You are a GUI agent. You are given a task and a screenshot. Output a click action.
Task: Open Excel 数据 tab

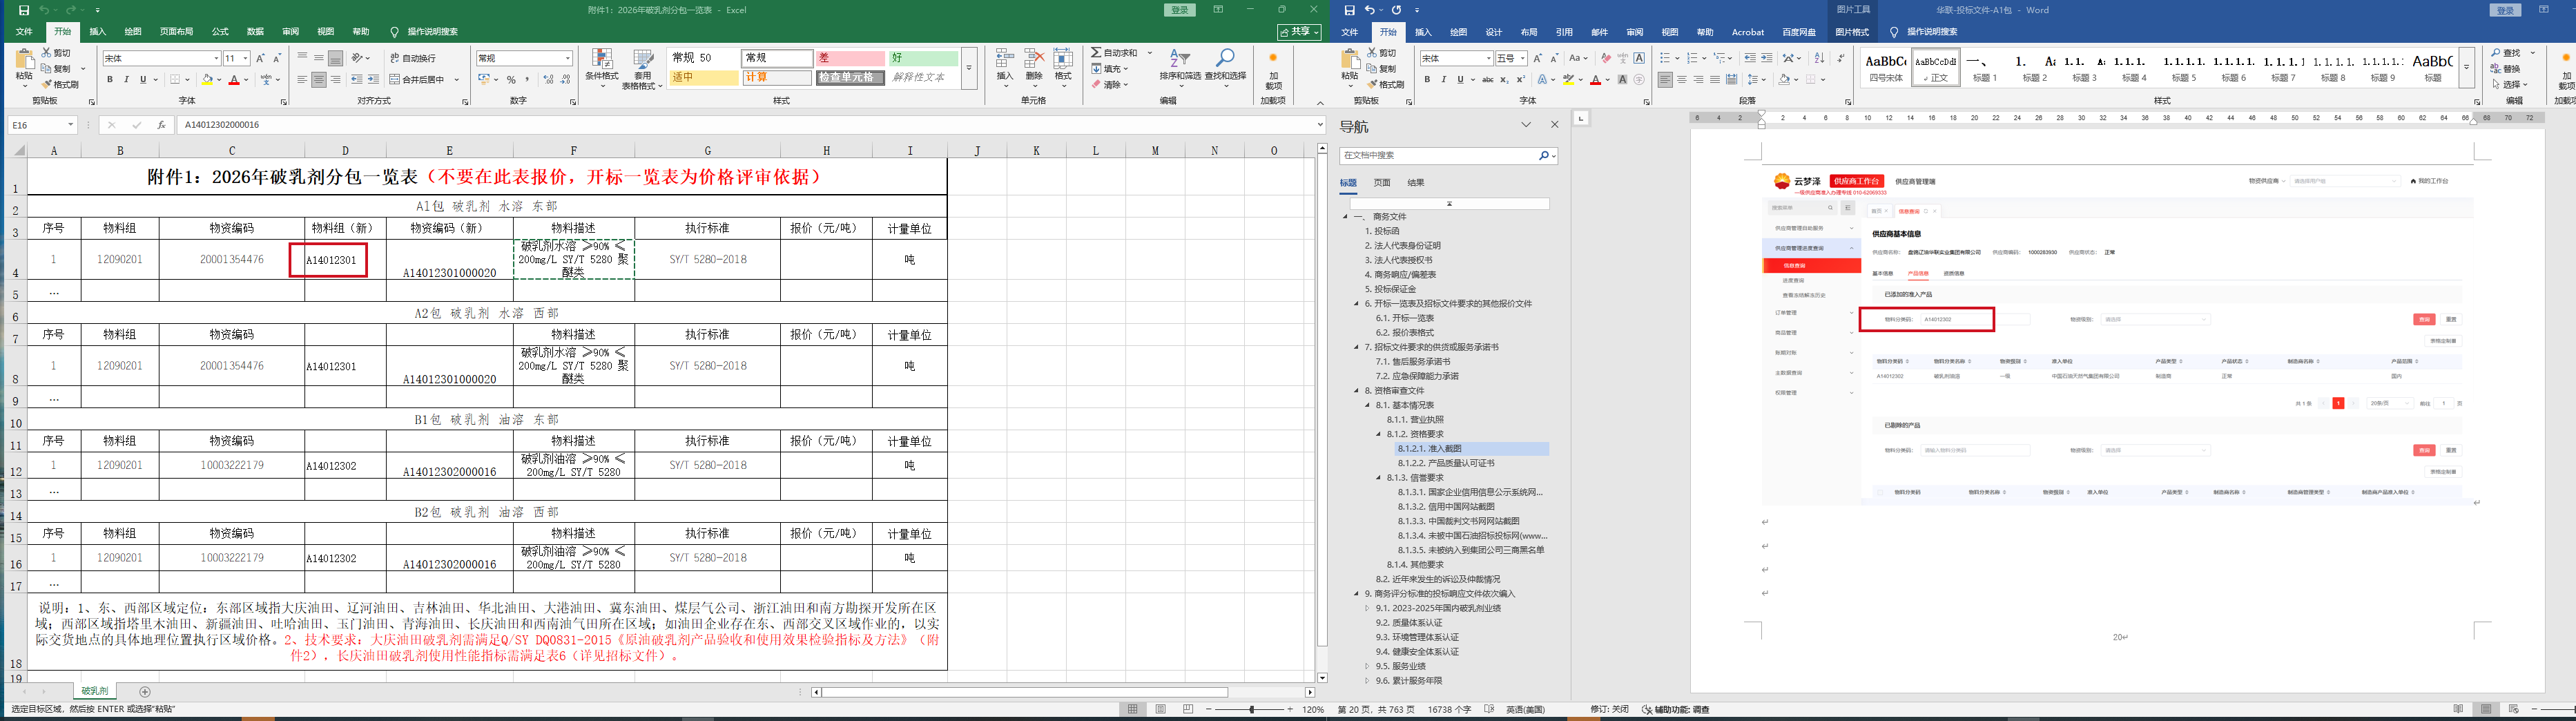(255, 32)
